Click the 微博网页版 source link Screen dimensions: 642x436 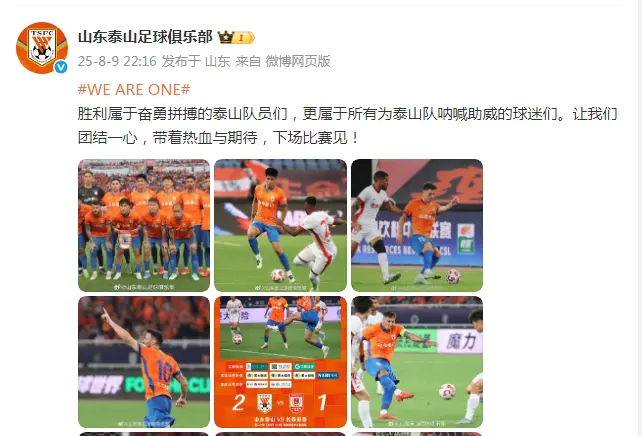(x=298, y=61)
